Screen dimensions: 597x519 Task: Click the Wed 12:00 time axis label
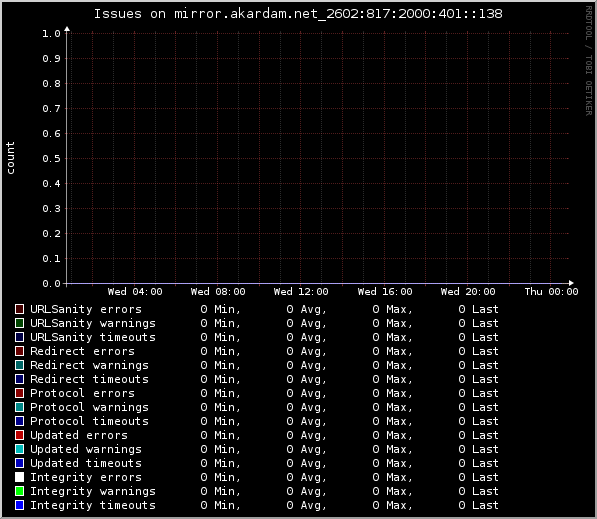click(301, 292)
